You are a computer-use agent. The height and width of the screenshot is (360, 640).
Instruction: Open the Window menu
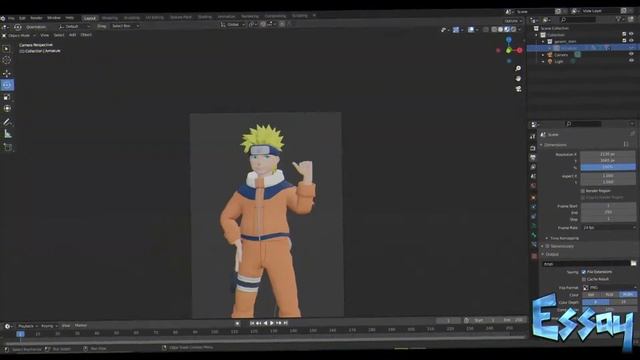(x=54, y=18)
